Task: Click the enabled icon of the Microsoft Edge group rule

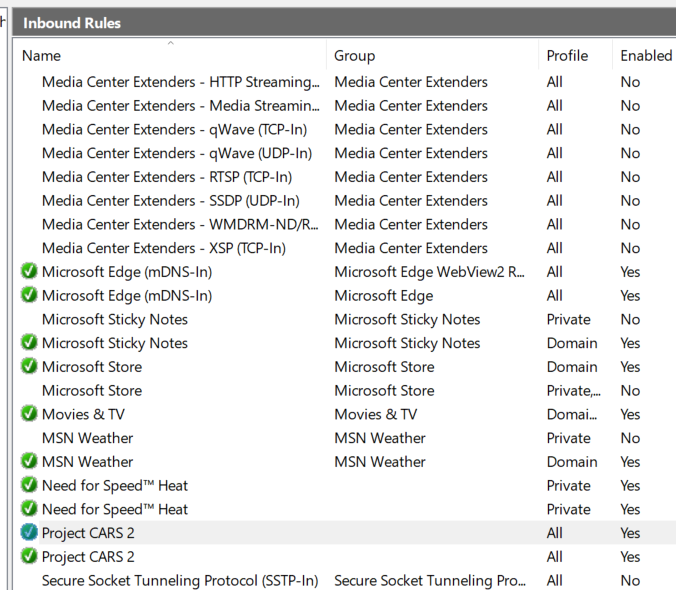Action: [29, 295]
